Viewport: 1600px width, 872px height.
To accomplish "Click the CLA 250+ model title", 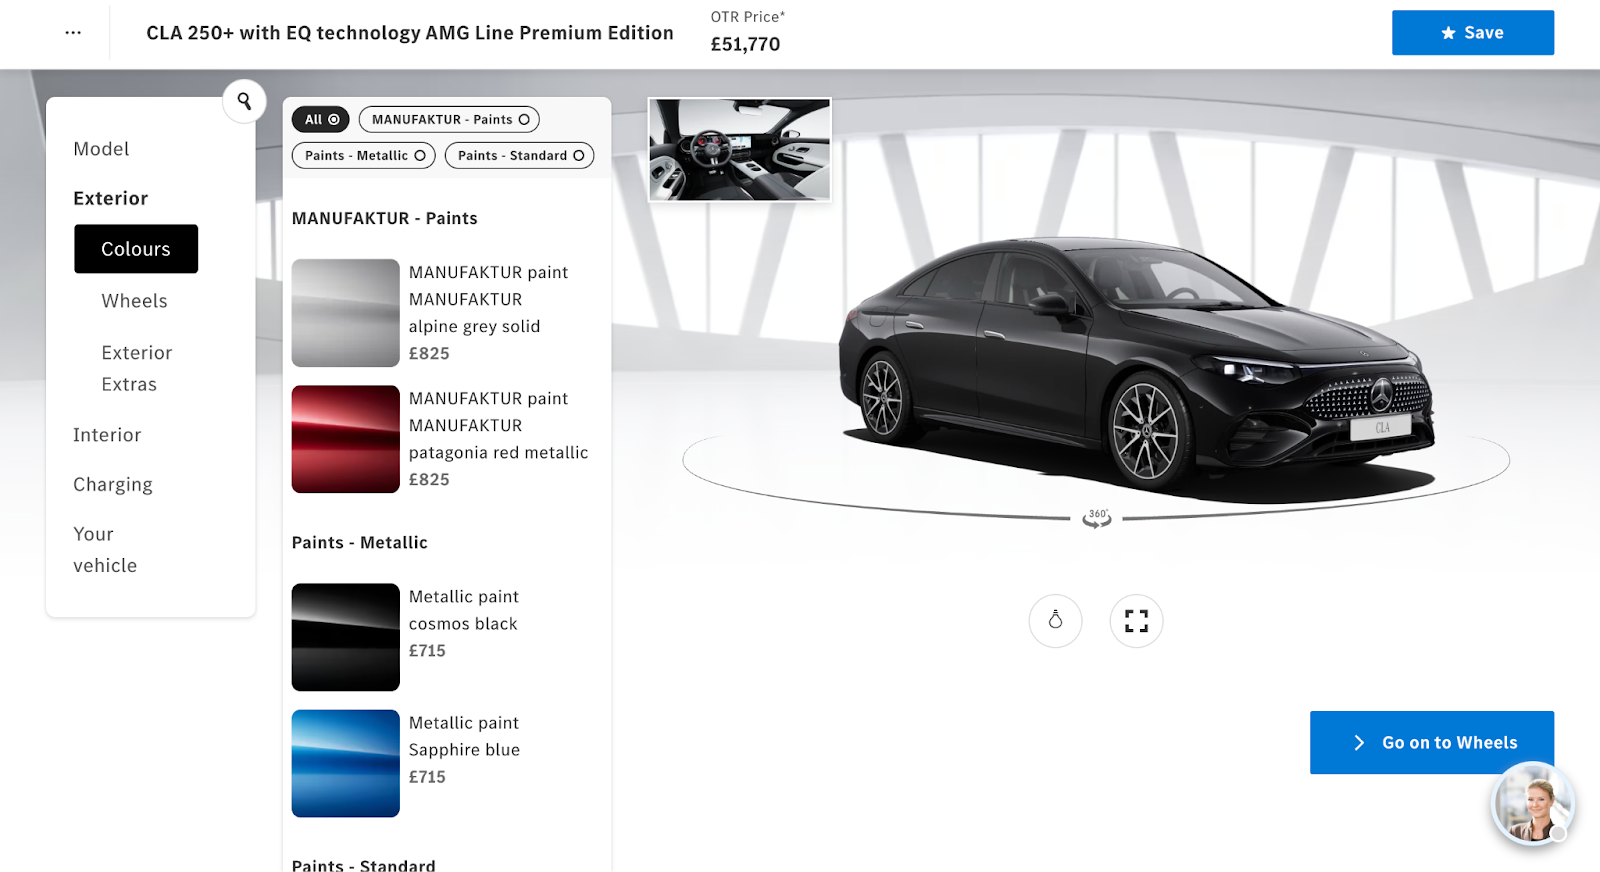I will (410, 33).
